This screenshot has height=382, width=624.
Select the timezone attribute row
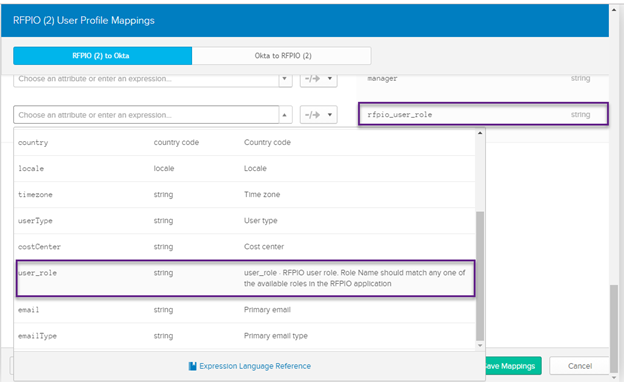tap(245, 195)
